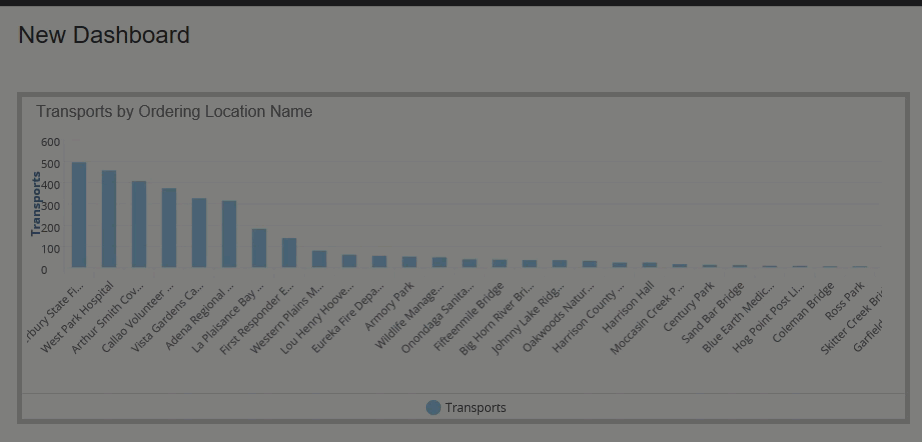
Task: Select the Western Plains M... bar
Action: click(319, 259)
